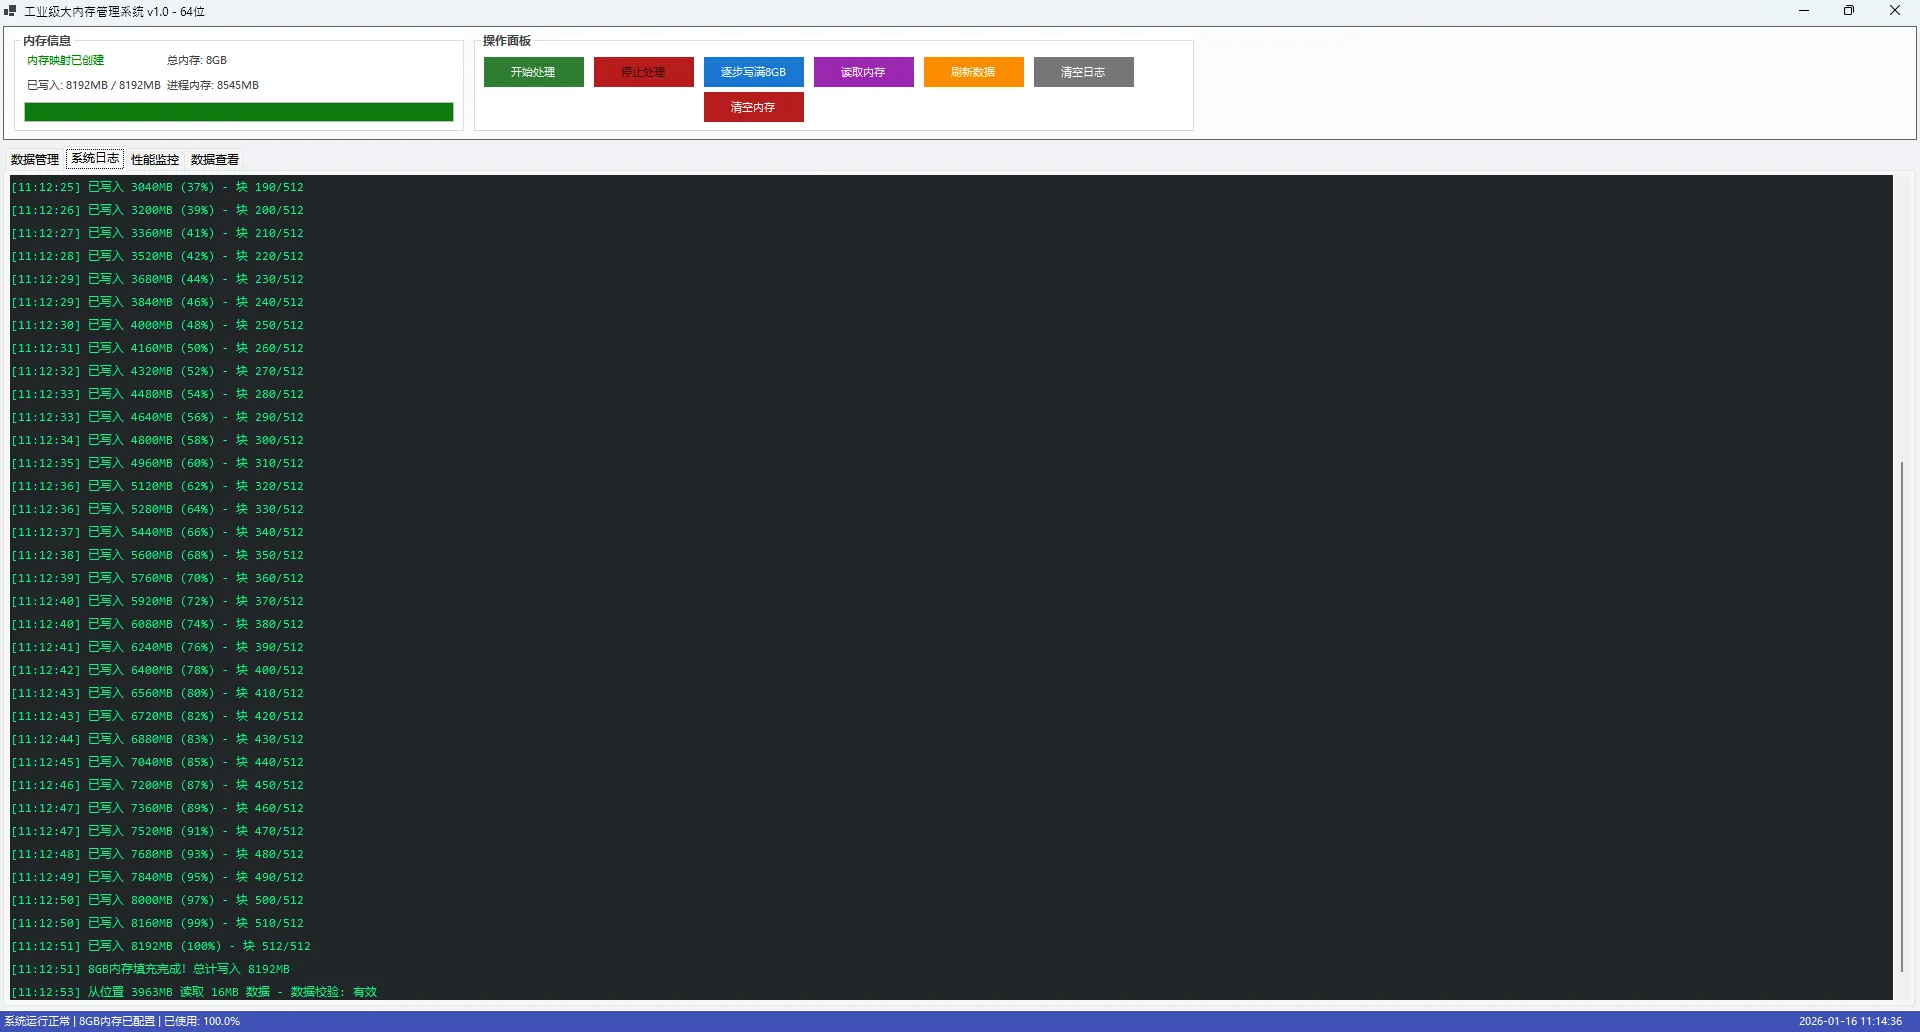Switch to the 数据管理 tab
This screenshot has height=1032, width=1920.
click(x=35, y=160)
